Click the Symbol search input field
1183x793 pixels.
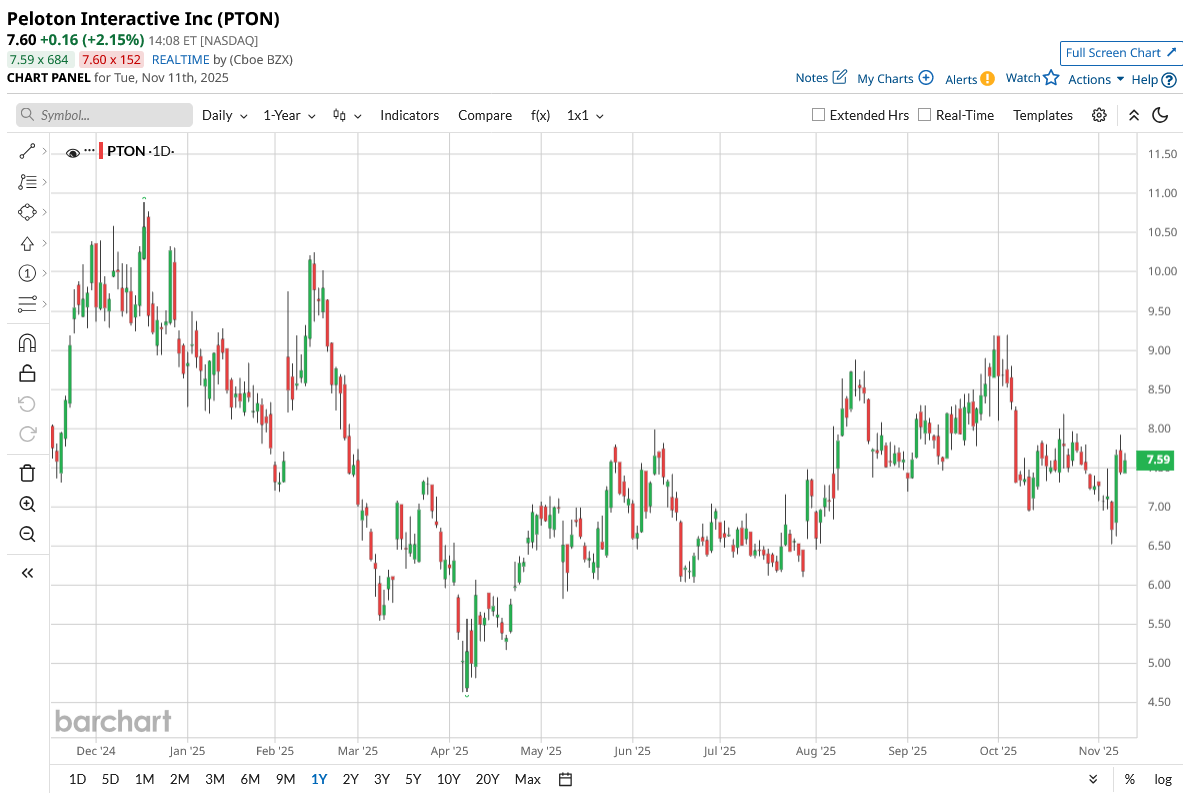pyautogui.click(x=105, y=115)
